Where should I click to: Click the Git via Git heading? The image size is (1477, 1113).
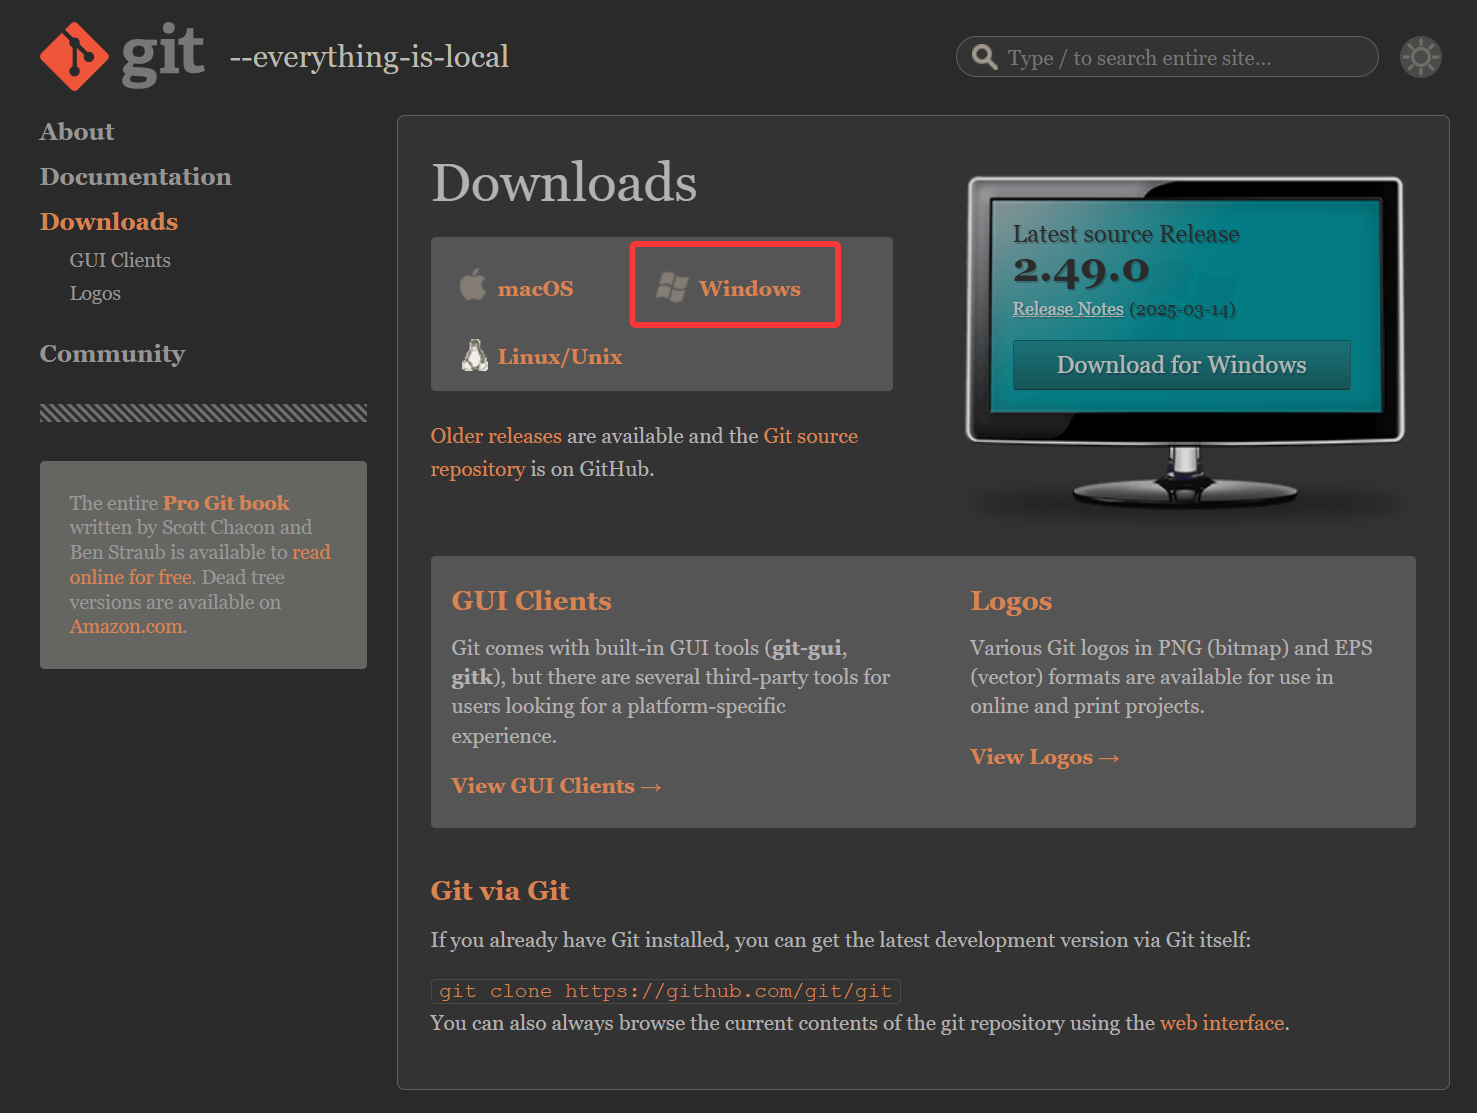(500, 891)
